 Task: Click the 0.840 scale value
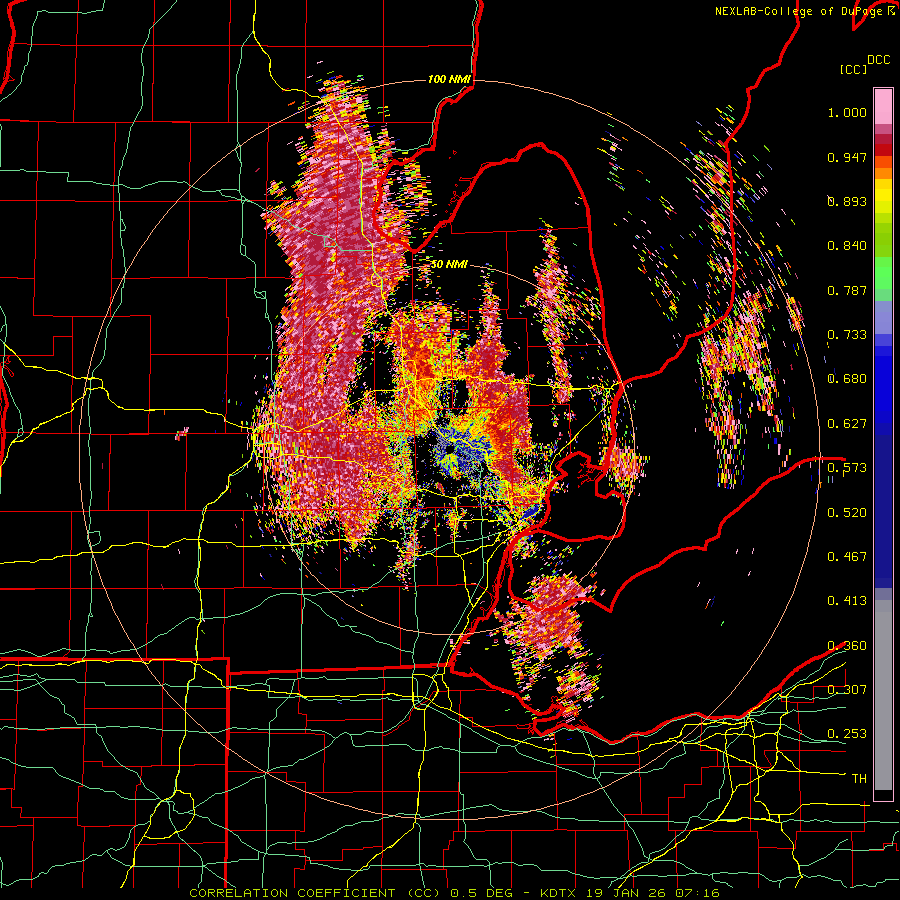847,246
